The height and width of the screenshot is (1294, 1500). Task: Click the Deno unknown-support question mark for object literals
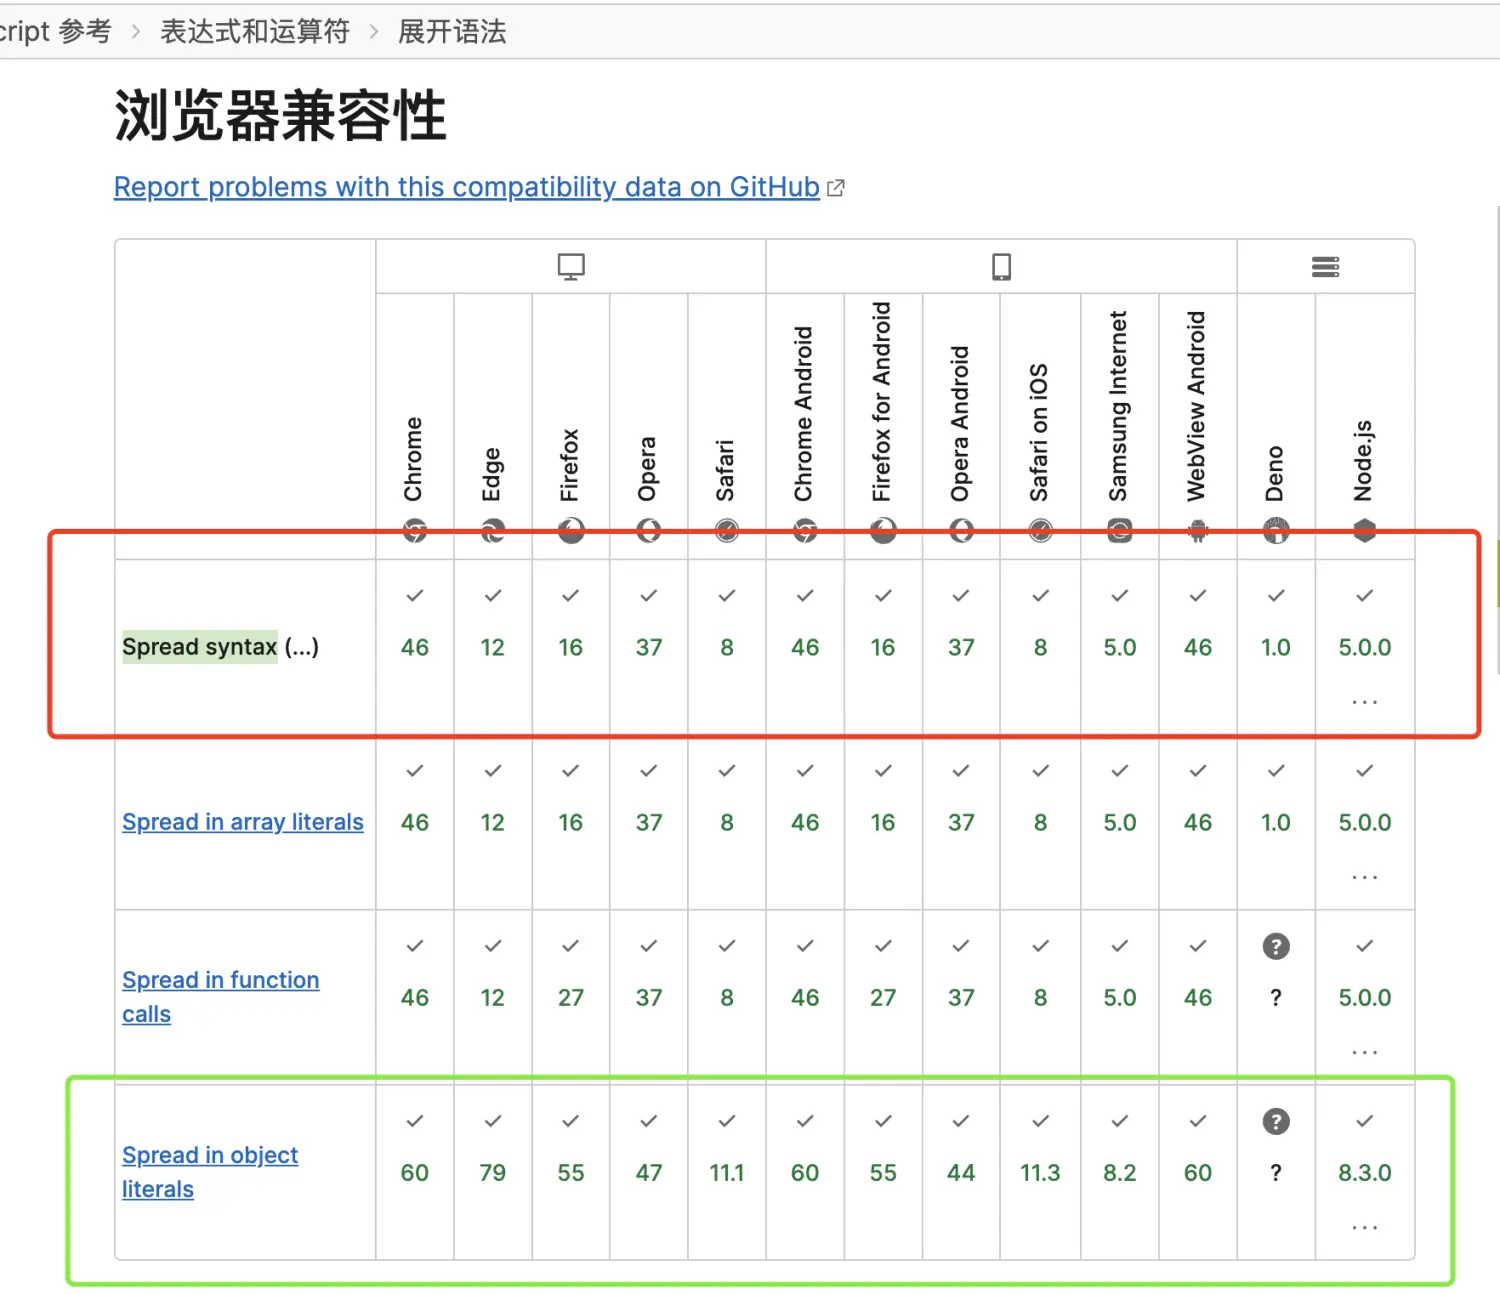tap(1275, 1122)
